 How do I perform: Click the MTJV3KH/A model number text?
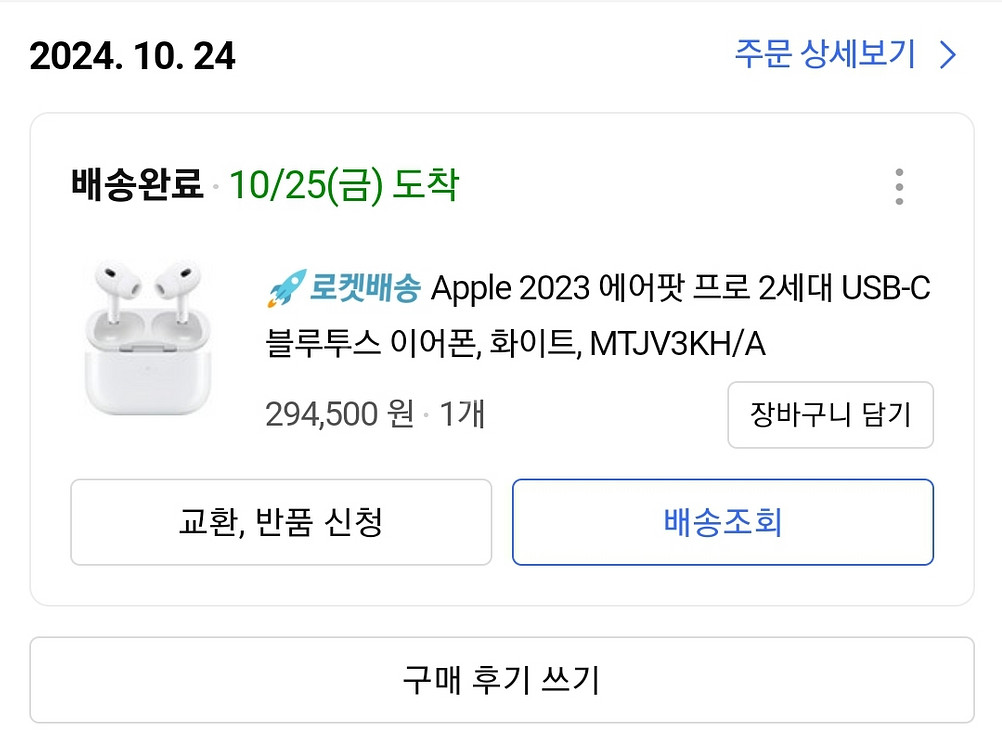[677, 344]
